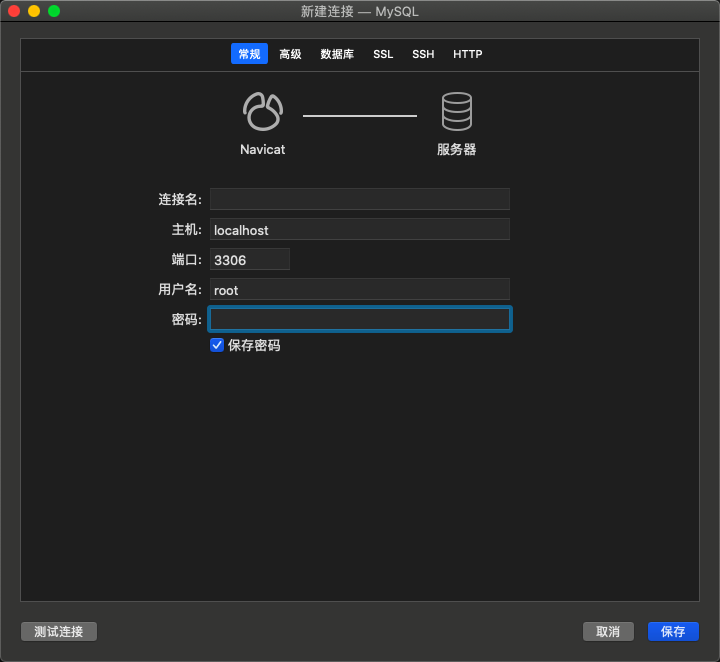Click the Navicat logo icon

coord(263,112)
